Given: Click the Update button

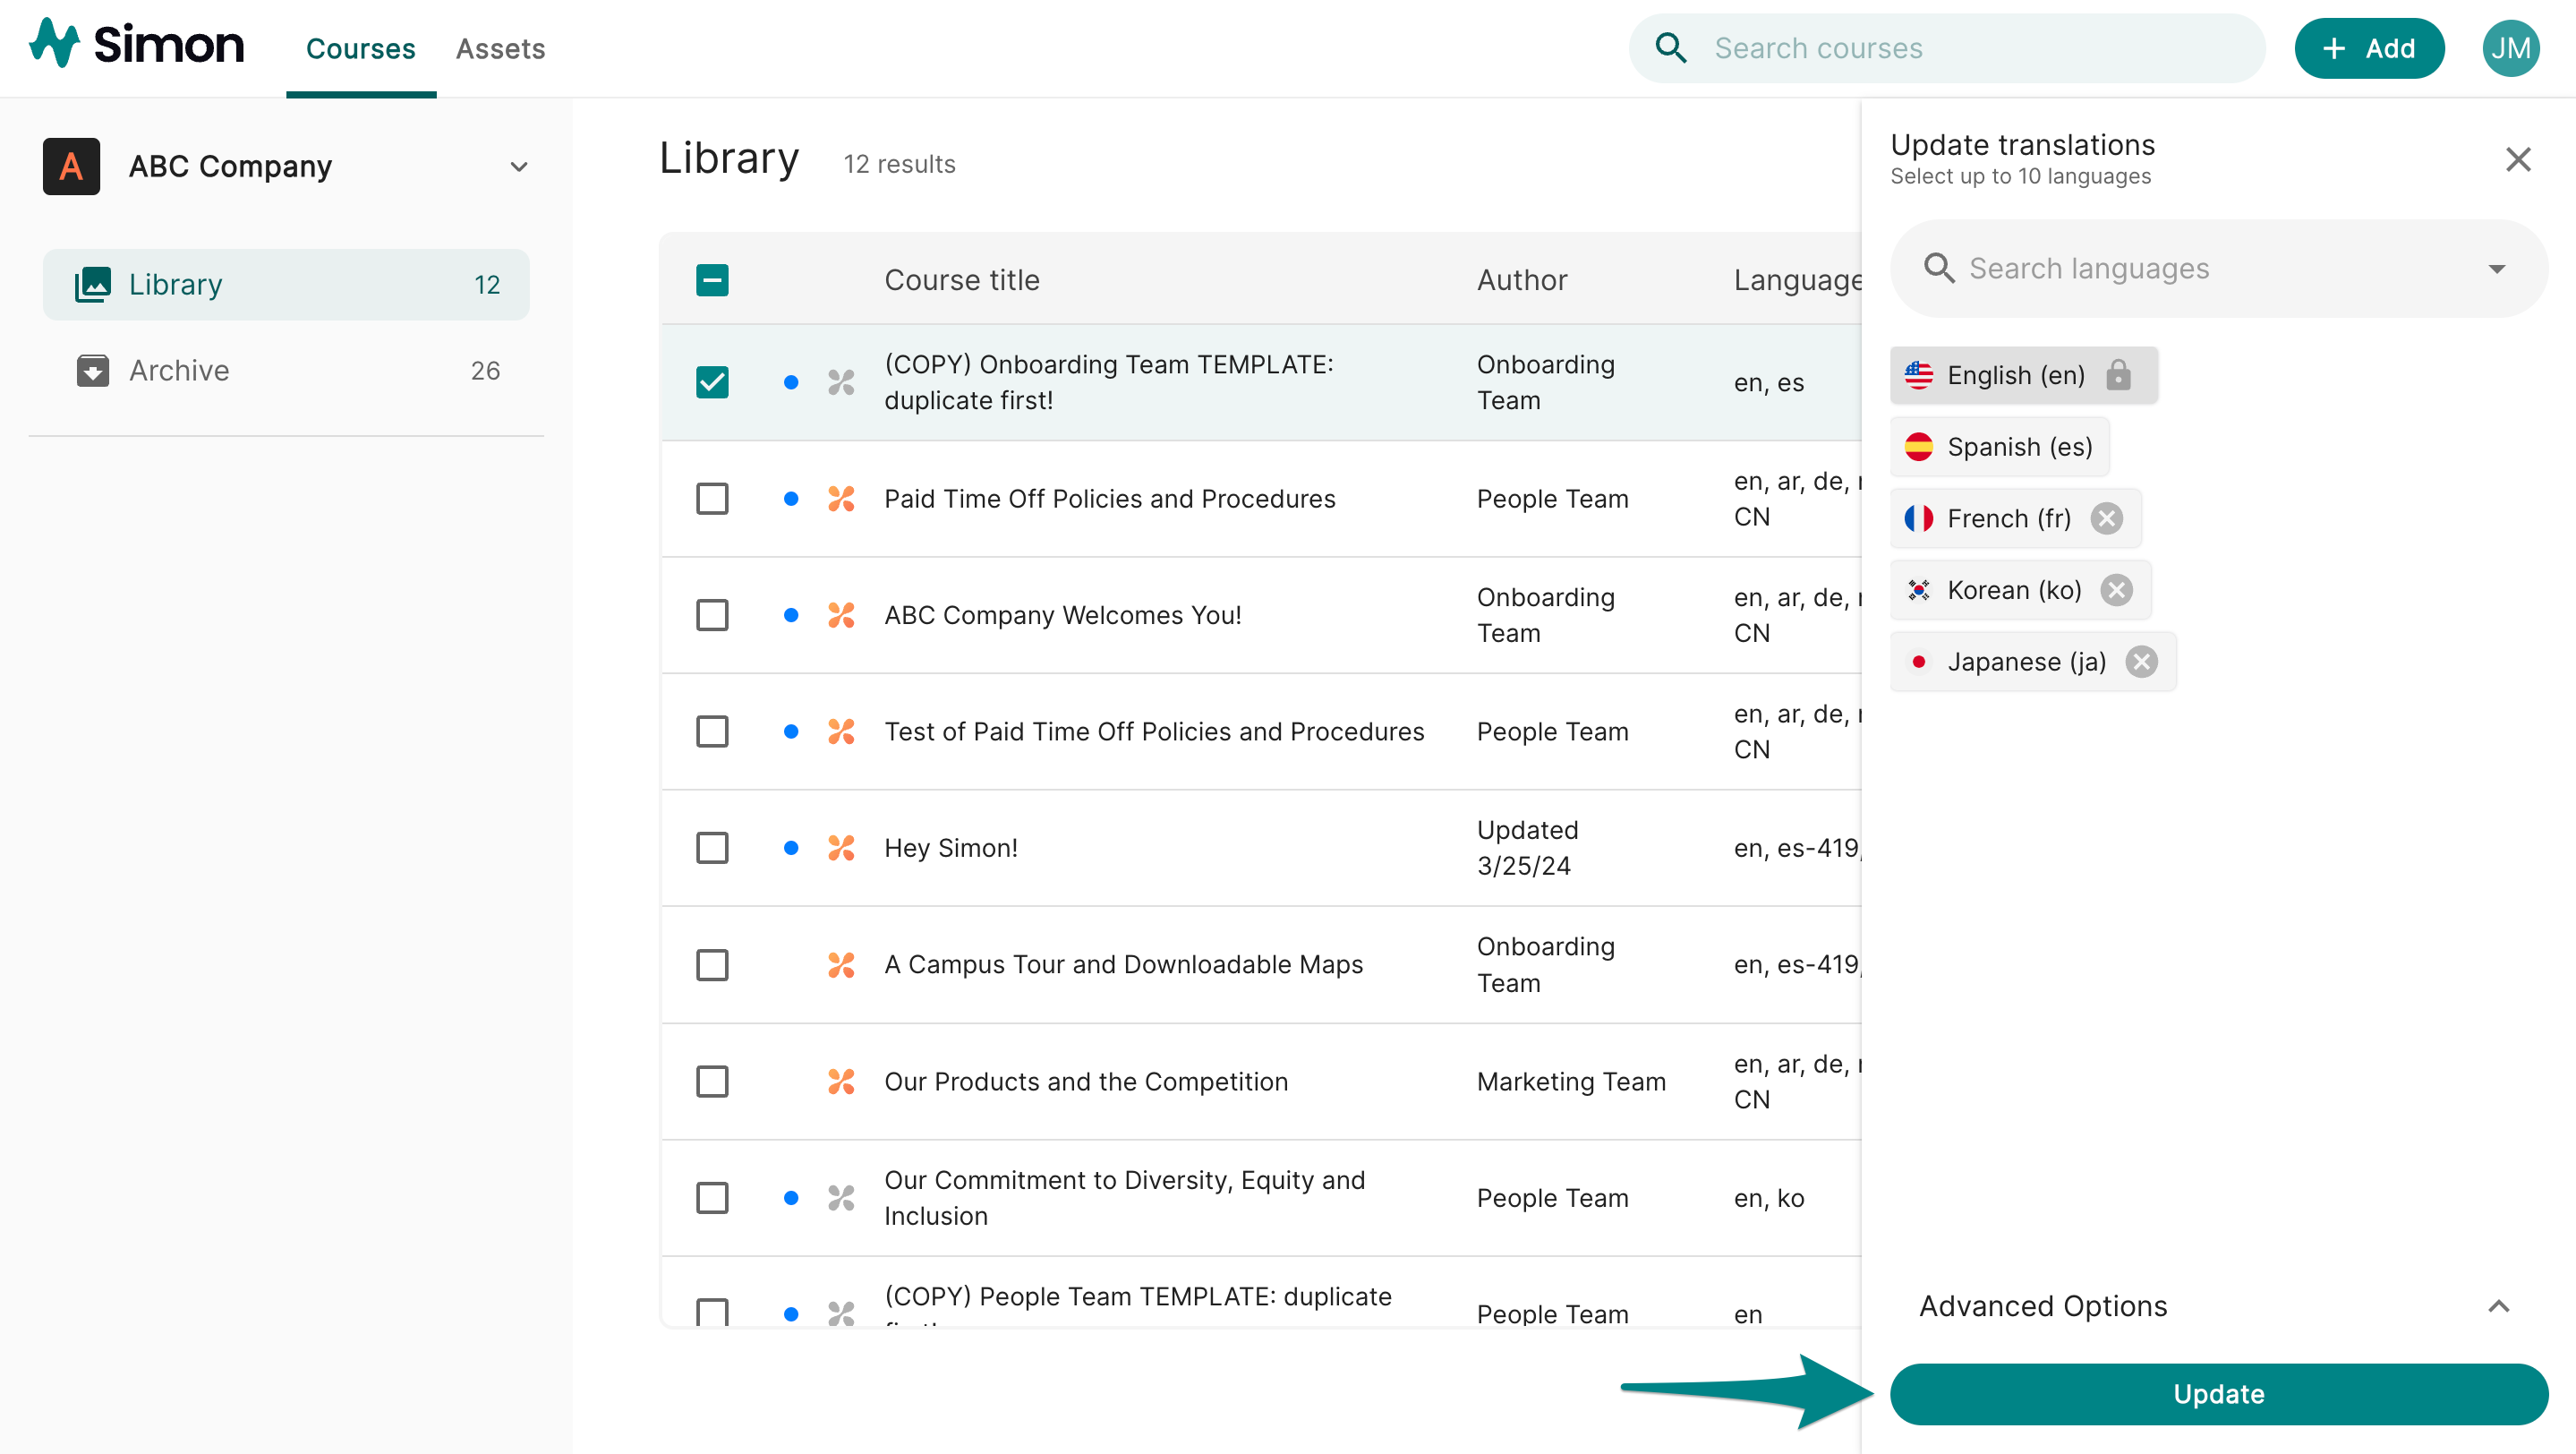Looking at the screenshot, I should tap(2218, 1394).
